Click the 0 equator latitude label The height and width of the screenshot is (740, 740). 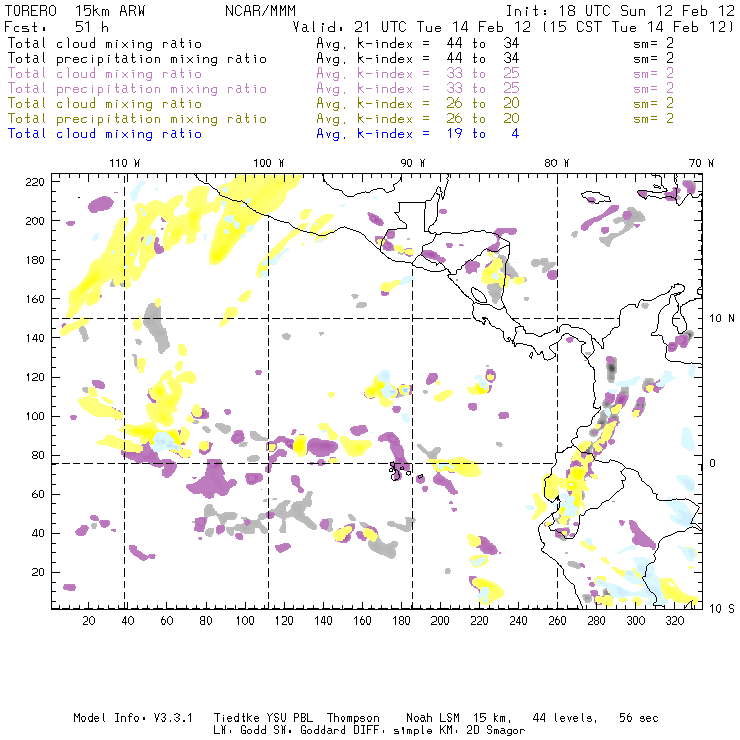(x=714, y=462)
